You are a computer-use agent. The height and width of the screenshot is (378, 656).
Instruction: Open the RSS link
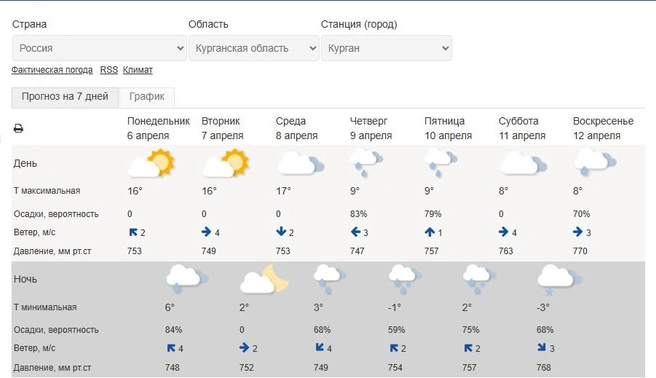click(109, 70)
